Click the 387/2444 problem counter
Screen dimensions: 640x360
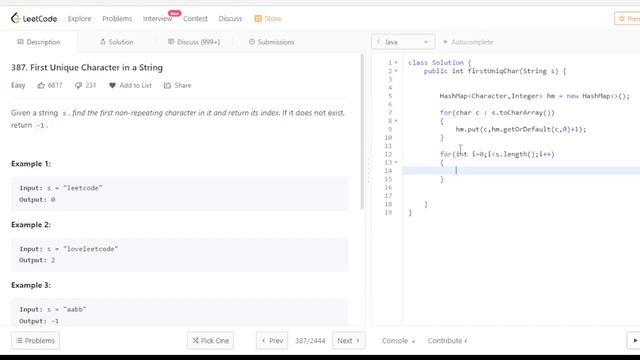(310, 340)
